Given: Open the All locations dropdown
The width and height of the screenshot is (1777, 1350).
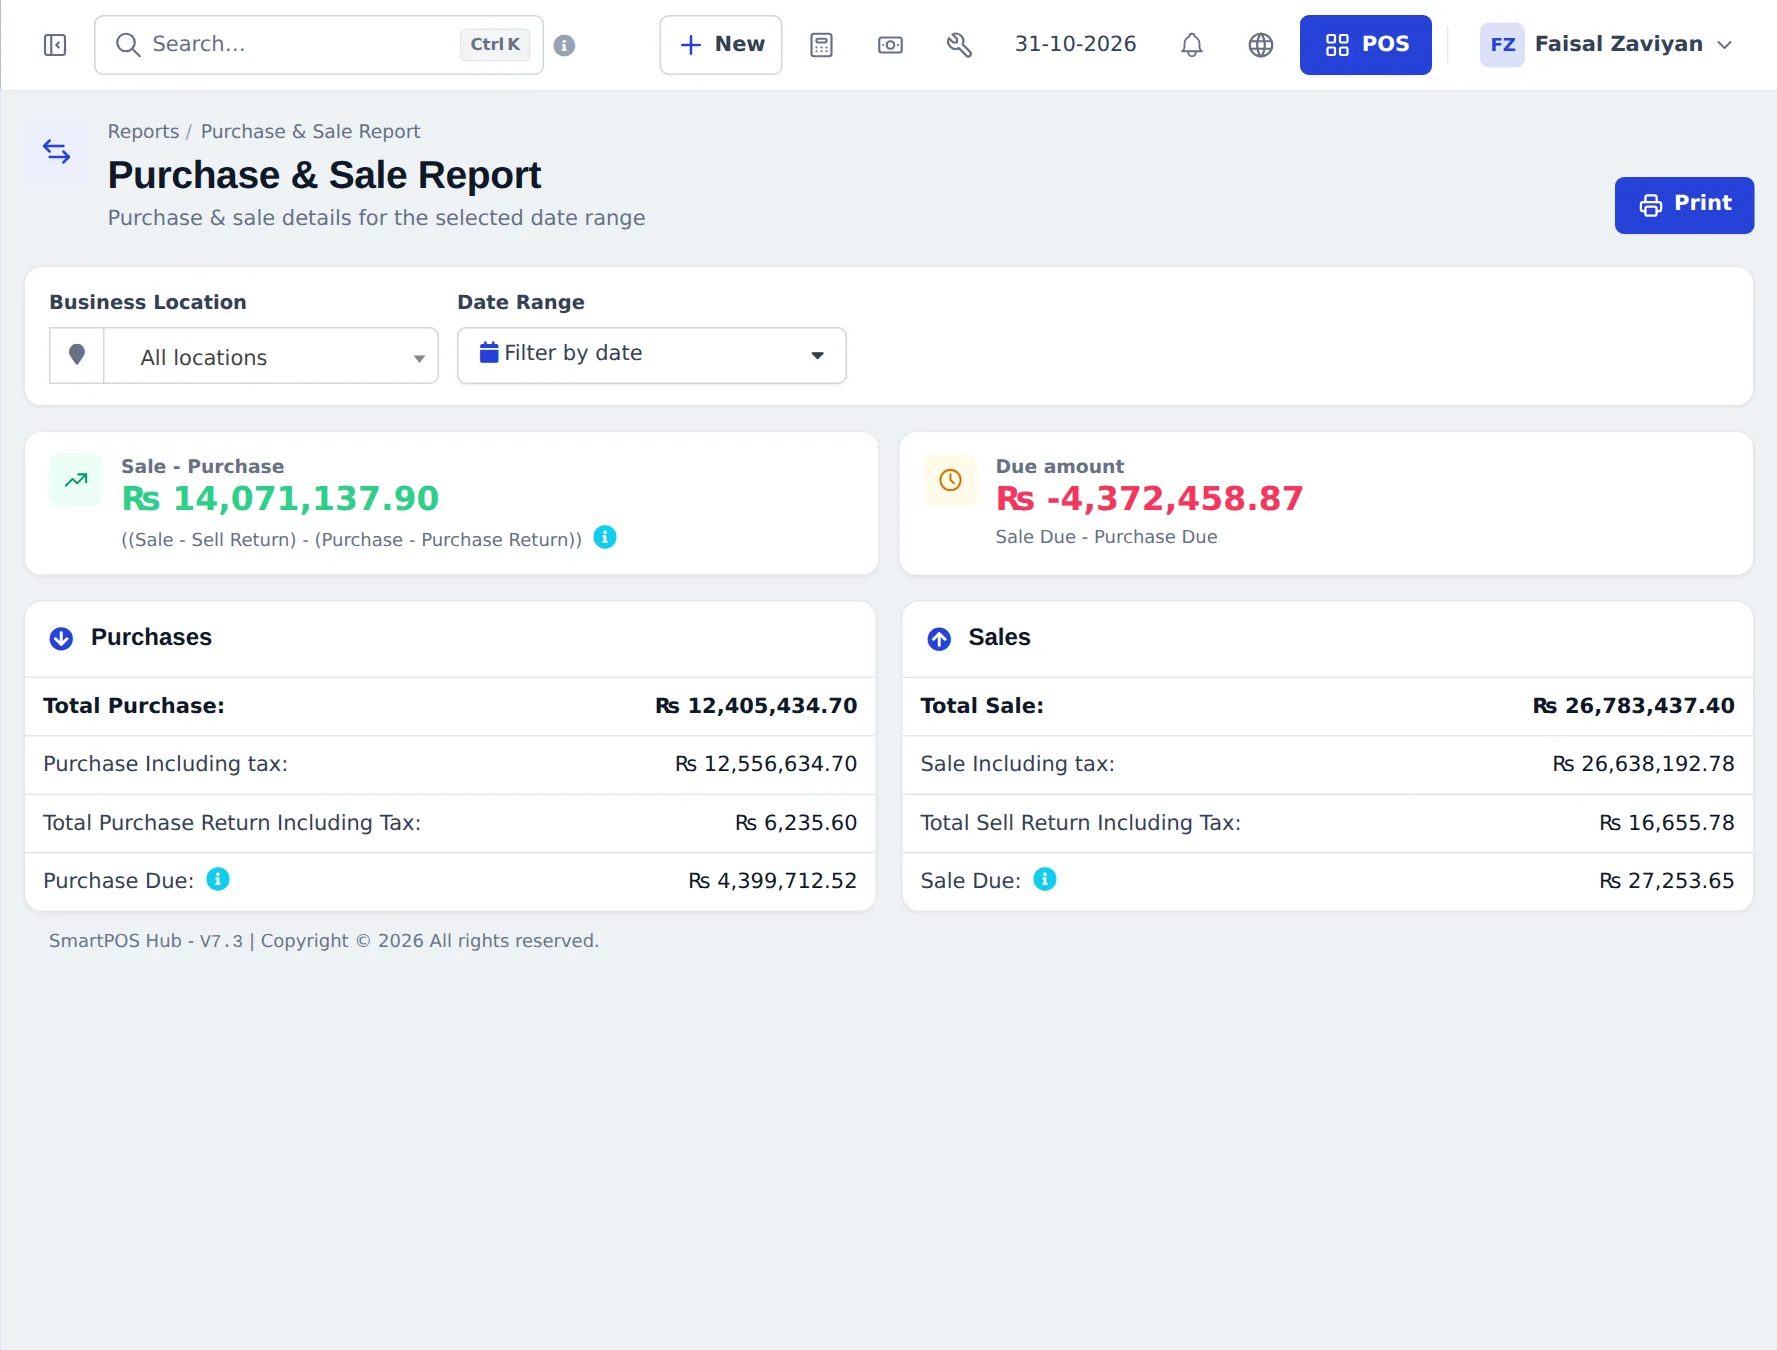Looking at the screenshot, I should tap(271, 356).
